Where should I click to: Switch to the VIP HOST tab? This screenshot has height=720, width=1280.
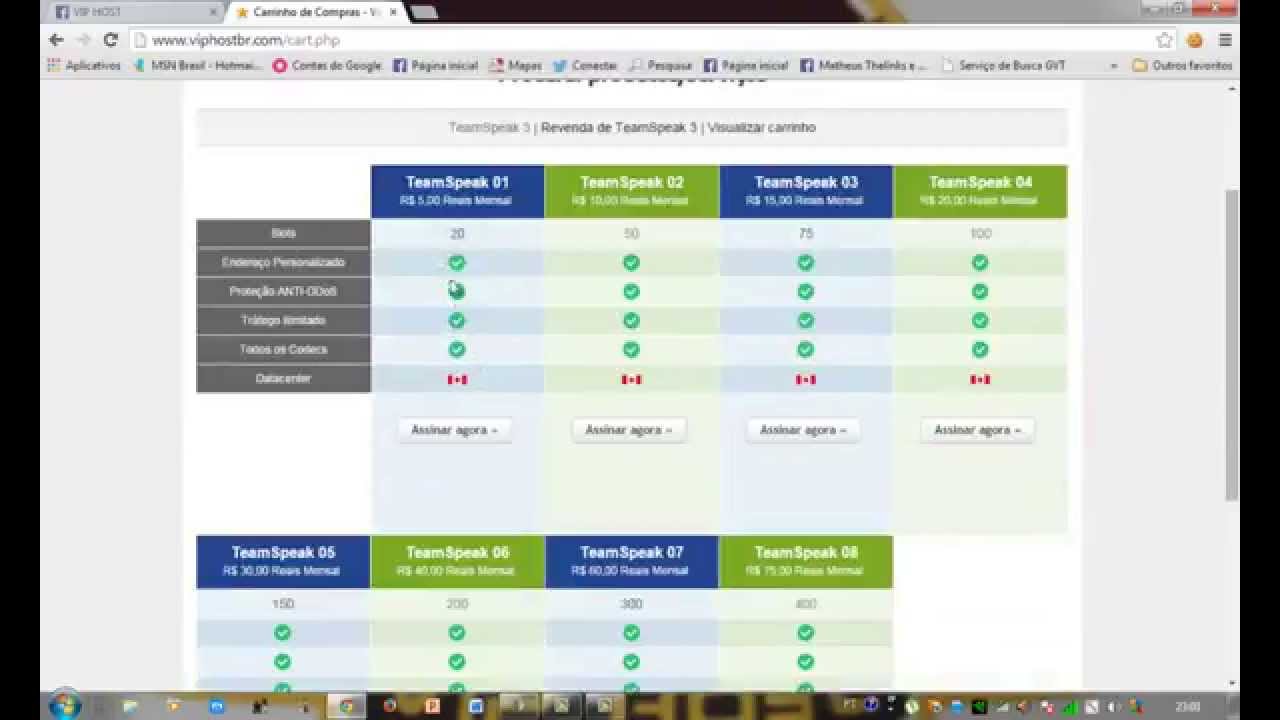135,12
